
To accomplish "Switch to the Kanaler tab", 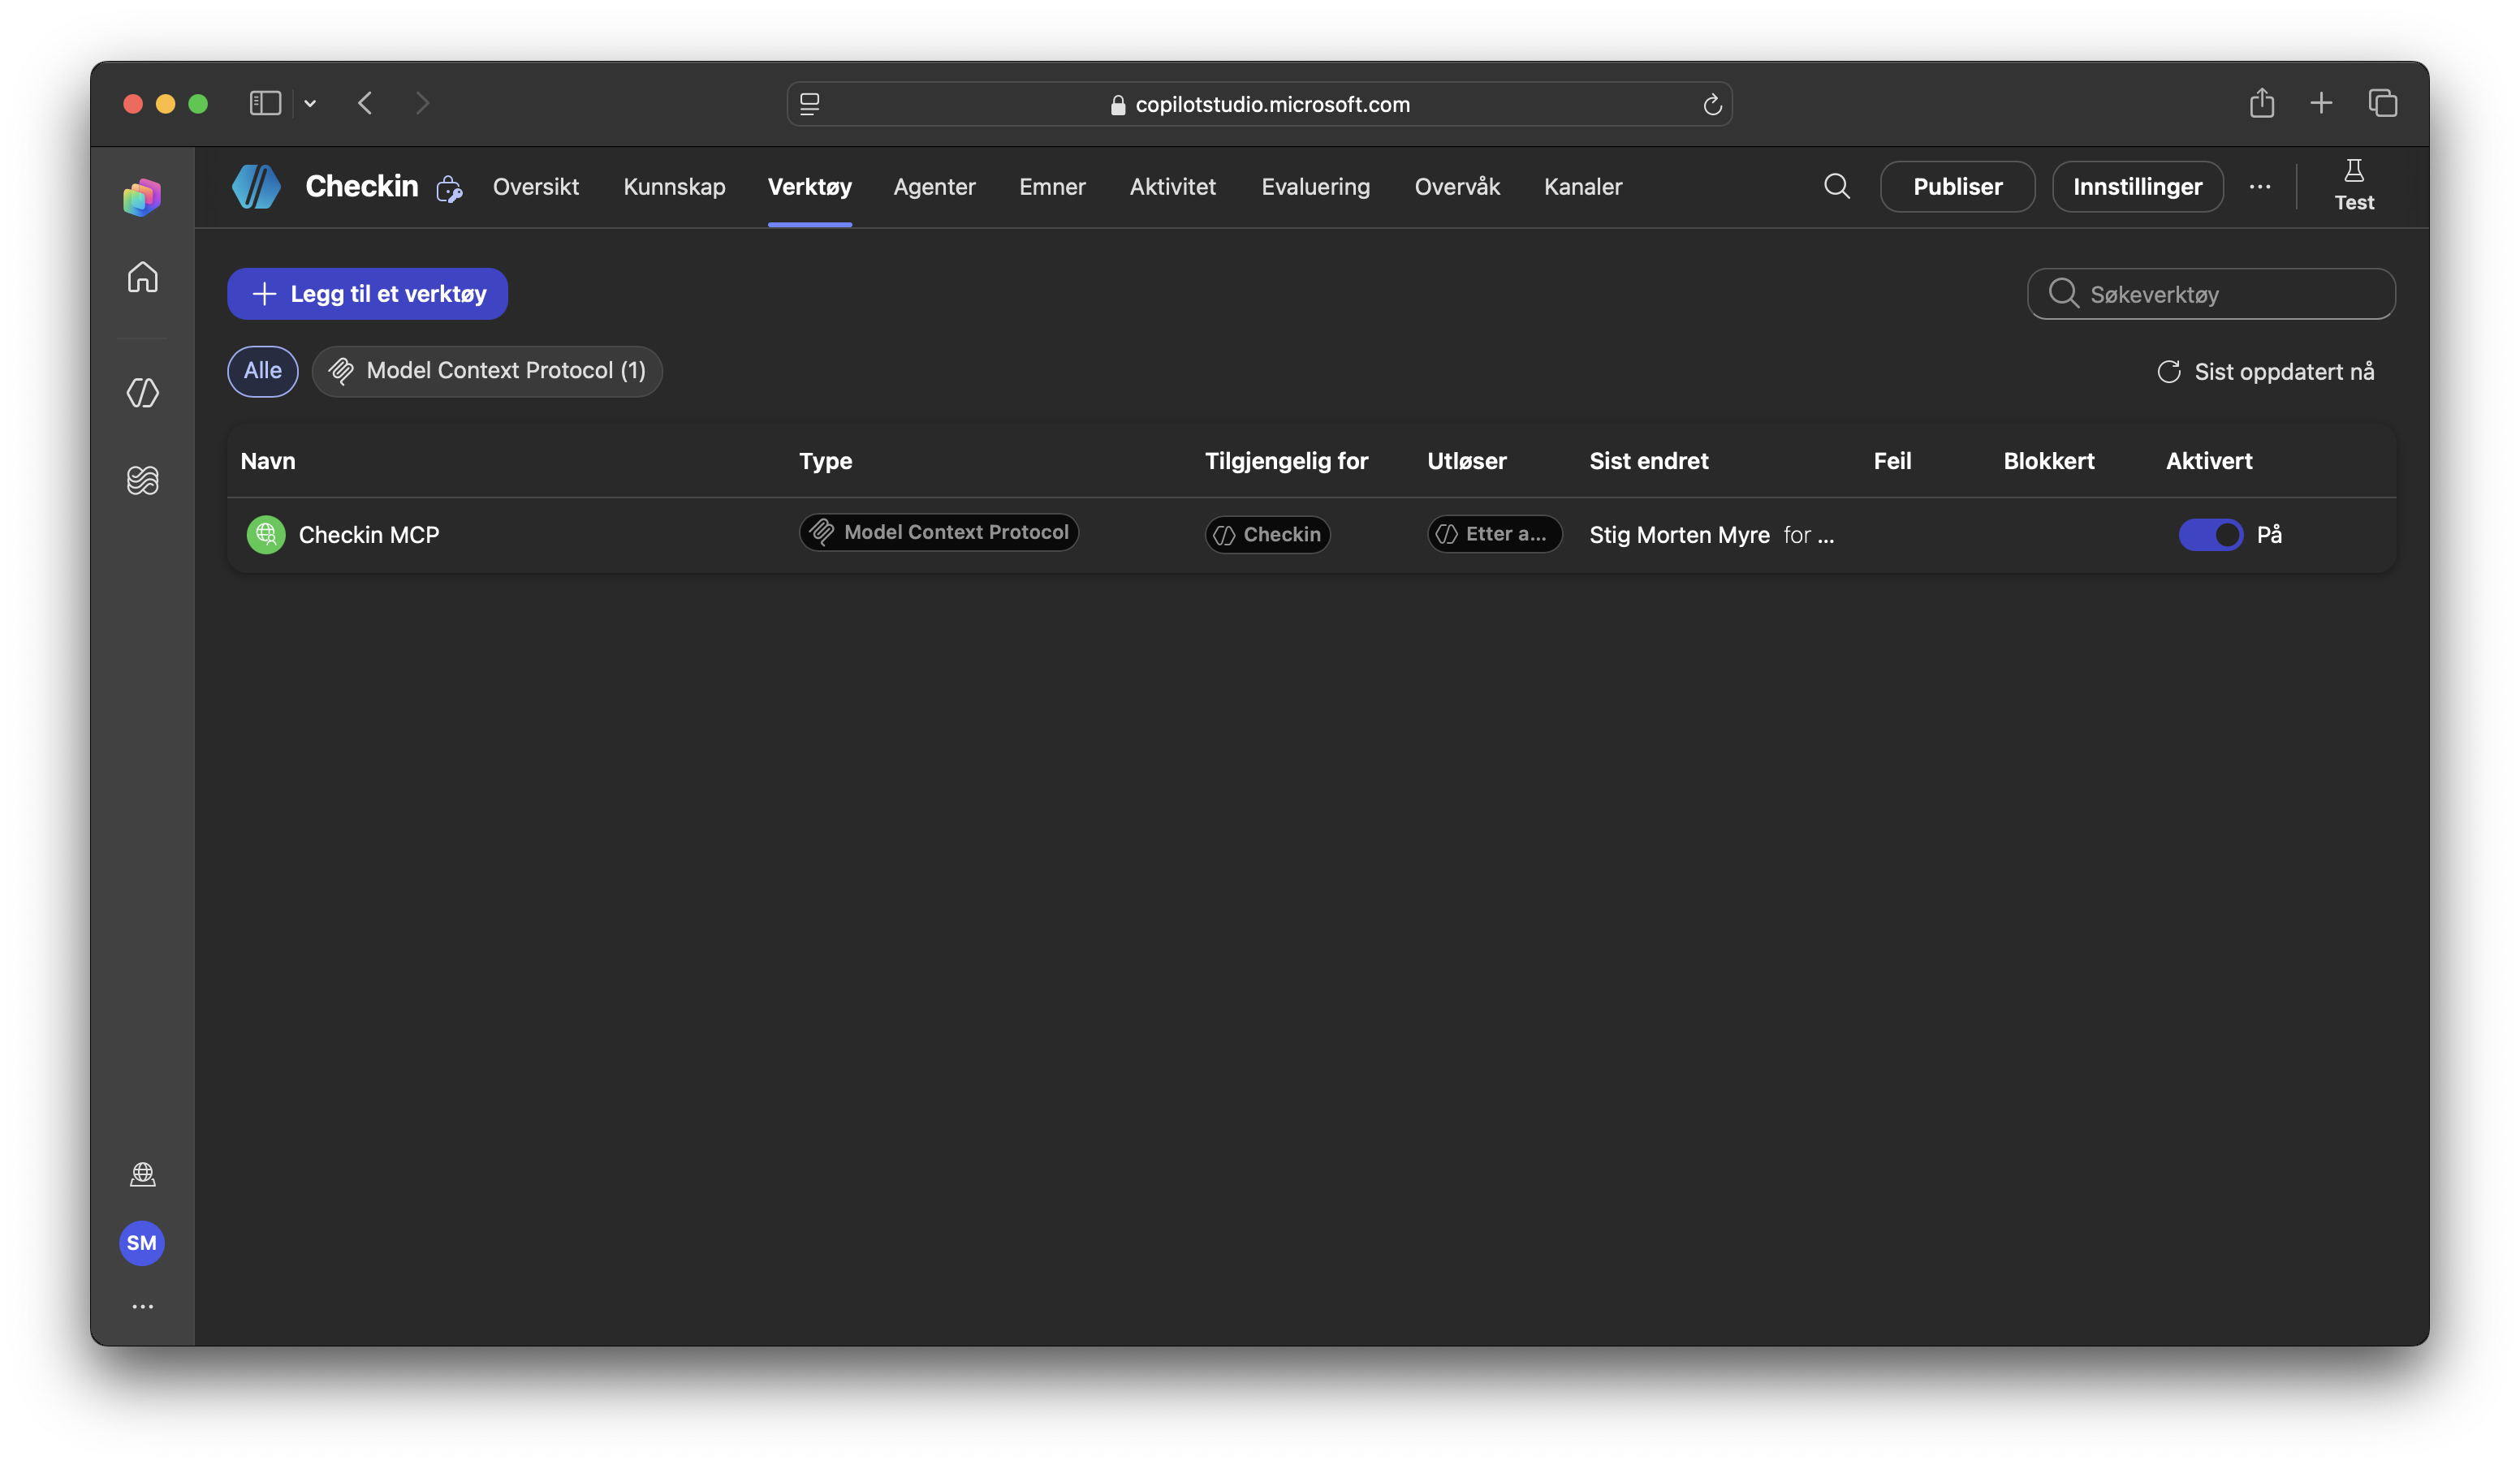I will 1583,186.
